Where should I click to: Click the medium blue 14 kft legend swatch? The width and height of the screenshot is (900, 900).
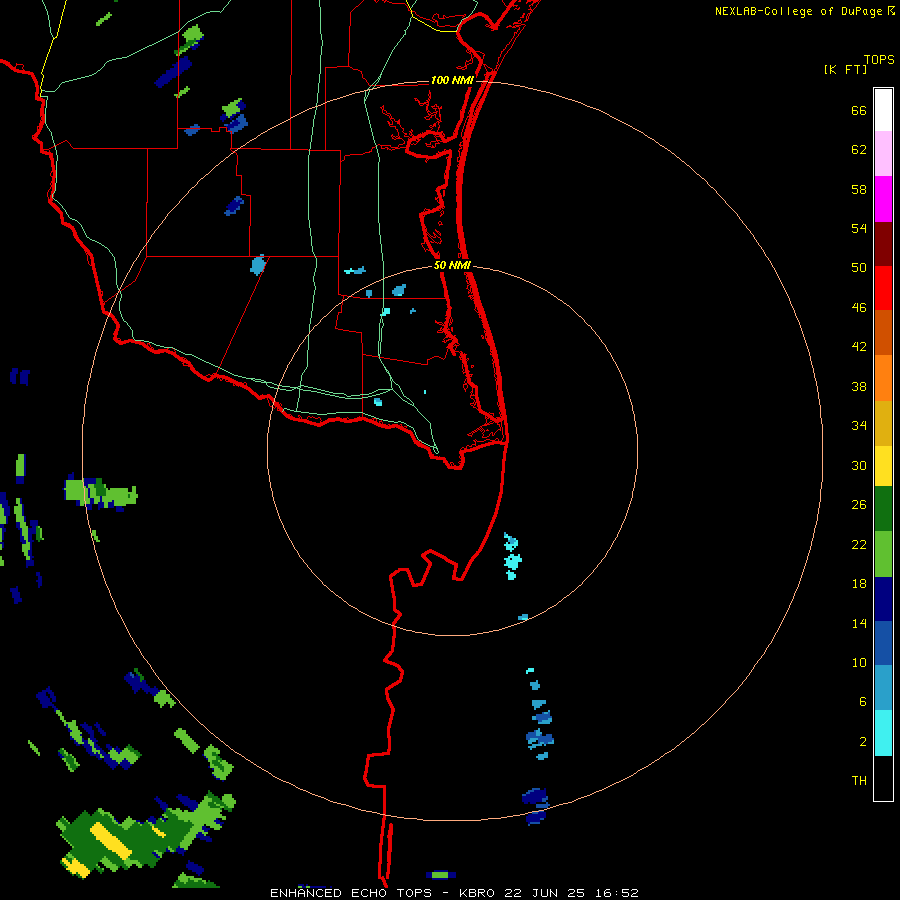[x=883, y=643]
